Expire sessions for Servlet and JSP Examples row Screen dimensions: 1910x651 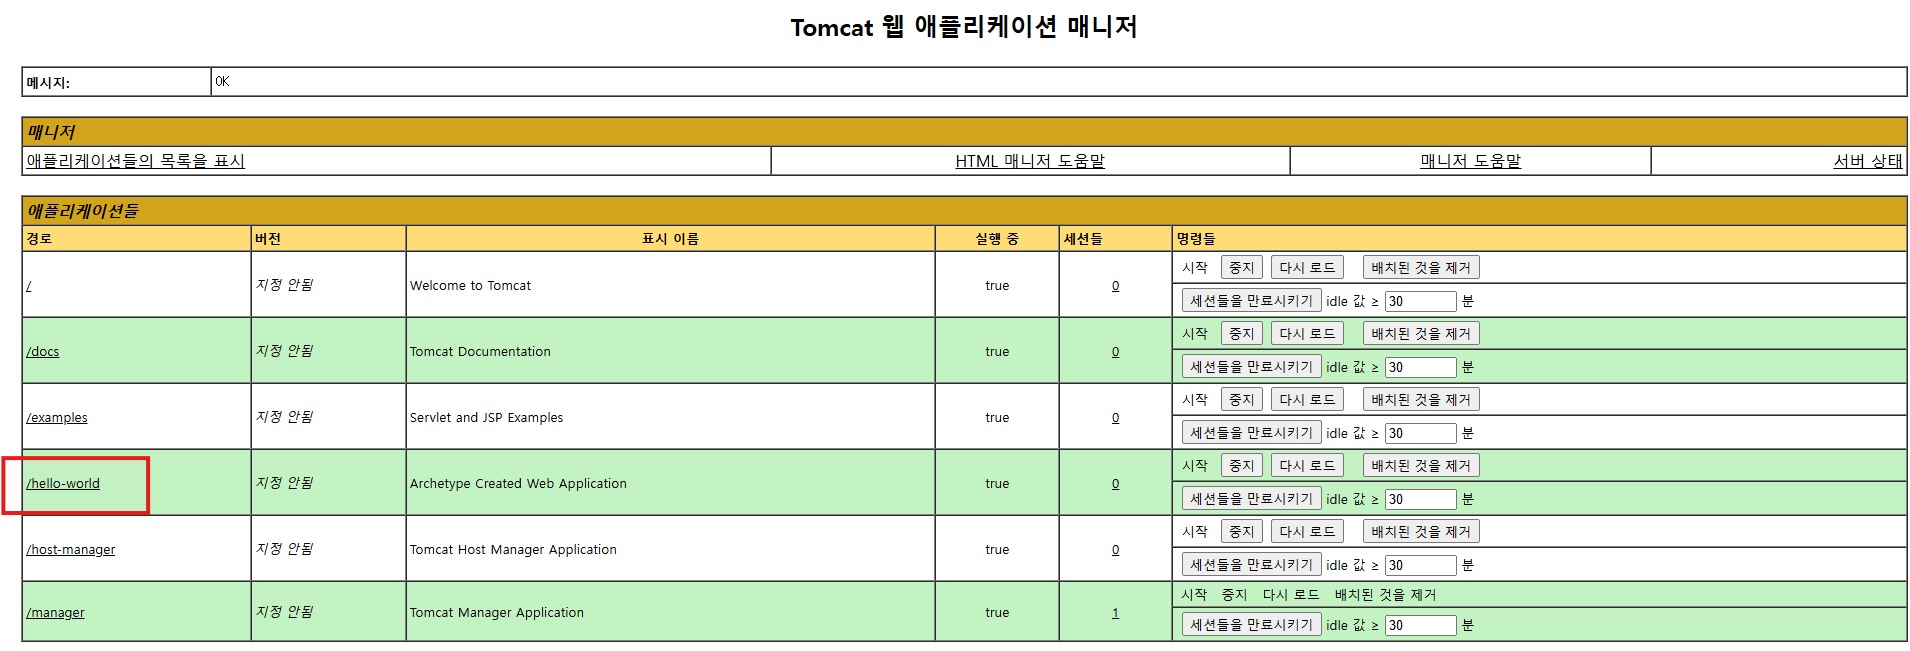coord(1251,433)
